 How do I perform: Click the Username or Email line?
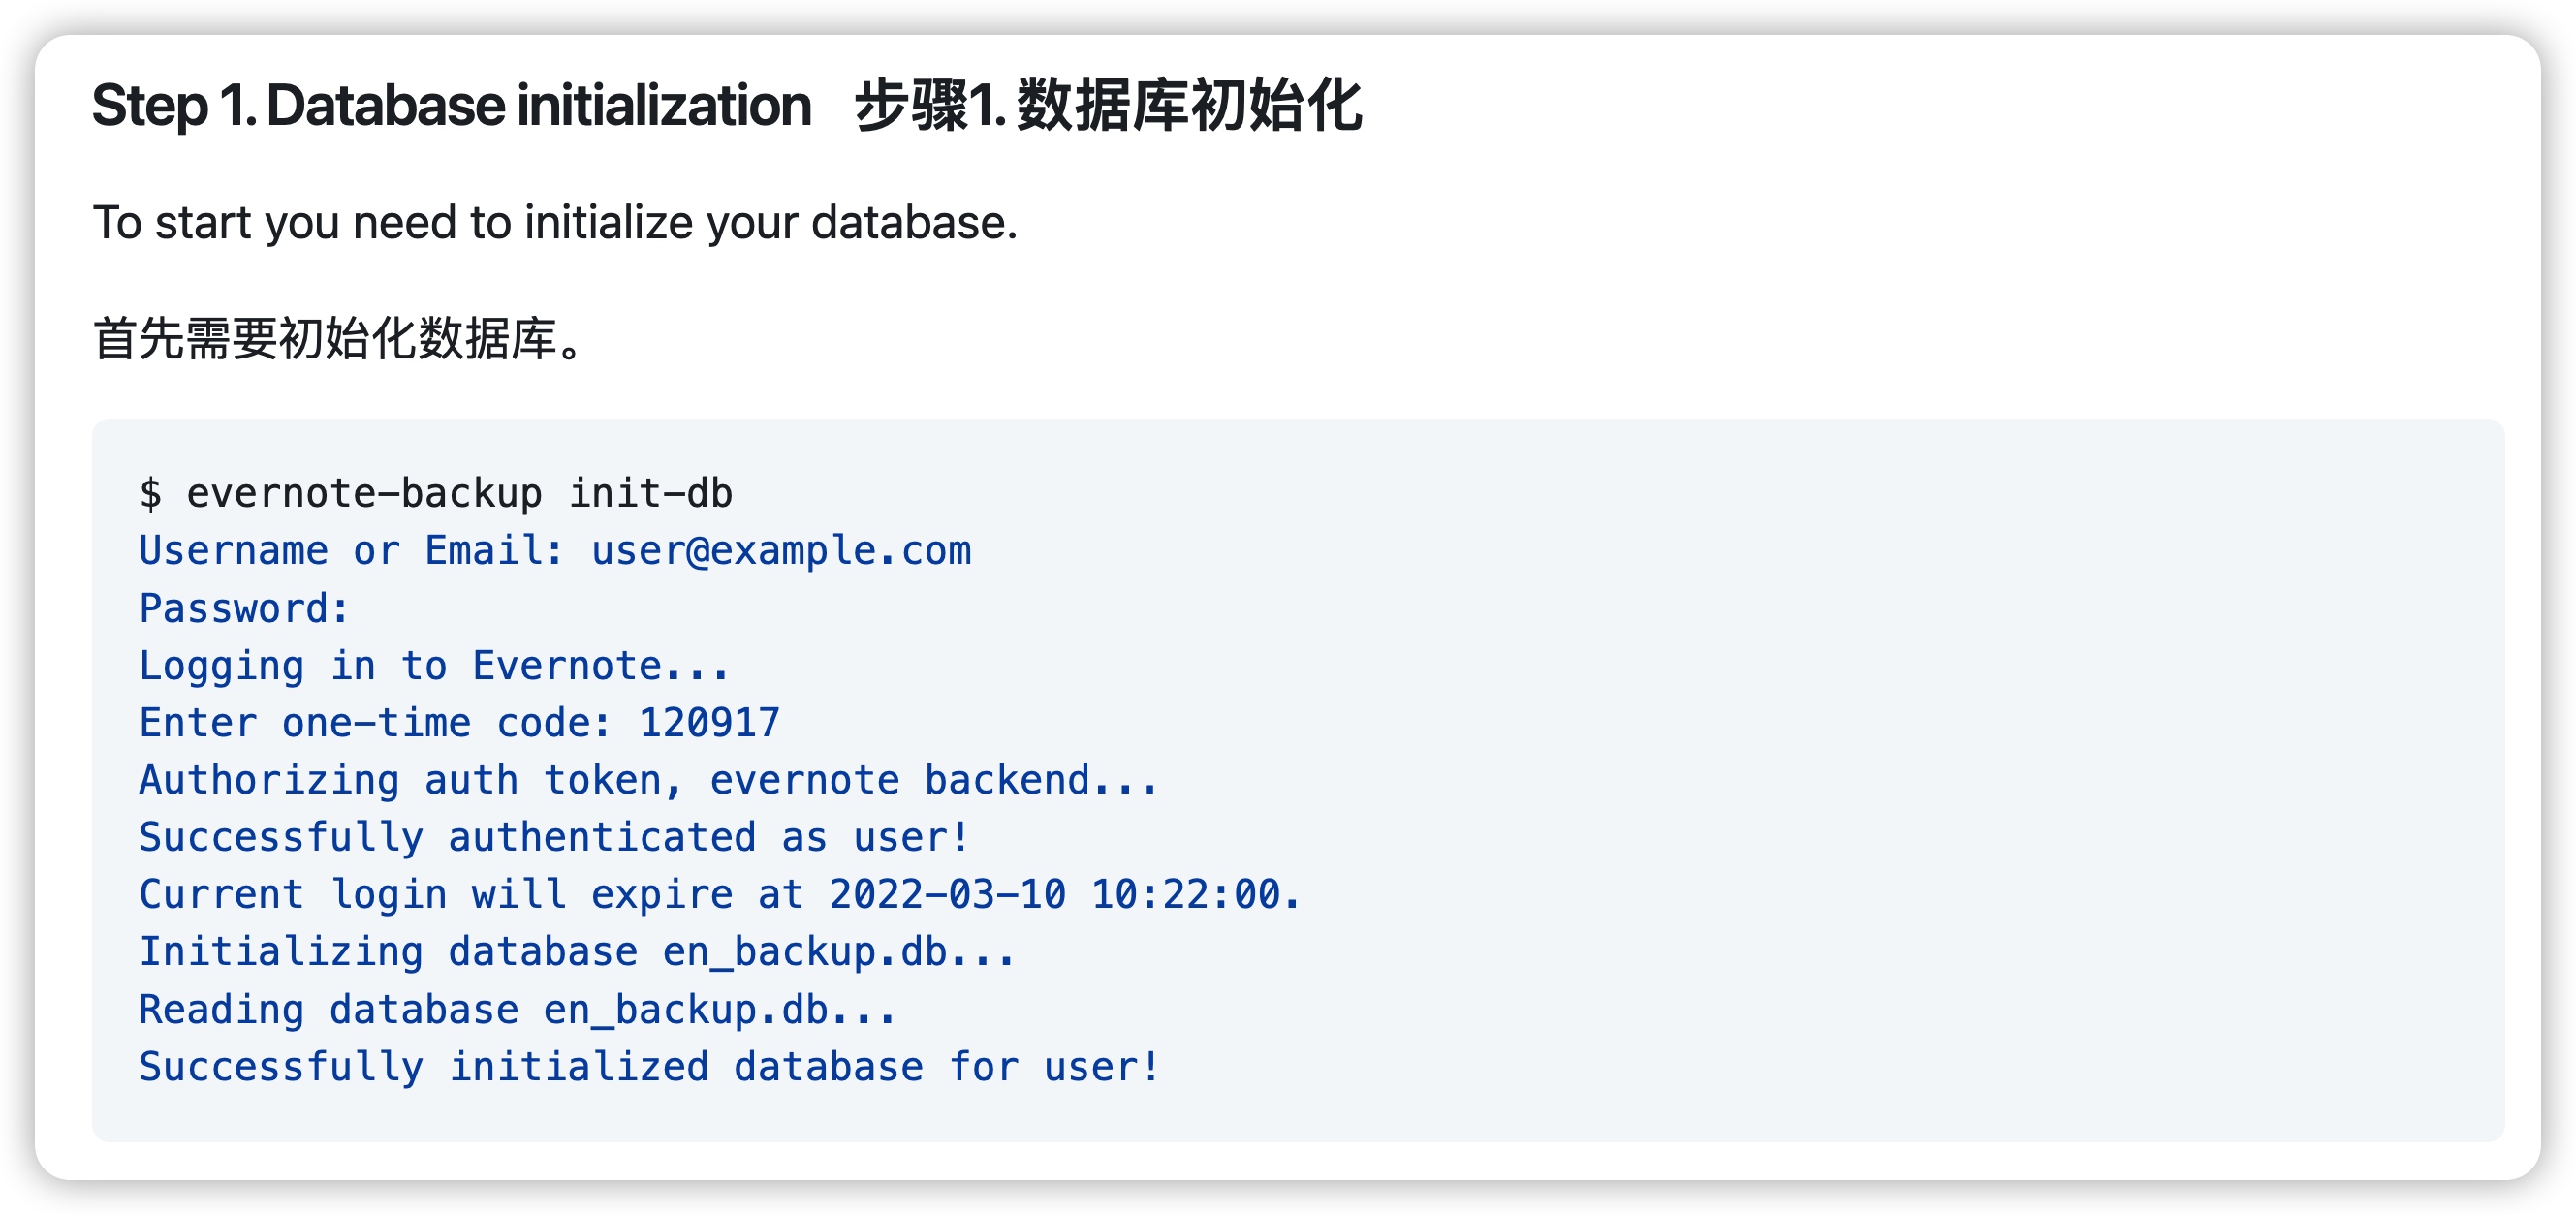tap(555, 551)
